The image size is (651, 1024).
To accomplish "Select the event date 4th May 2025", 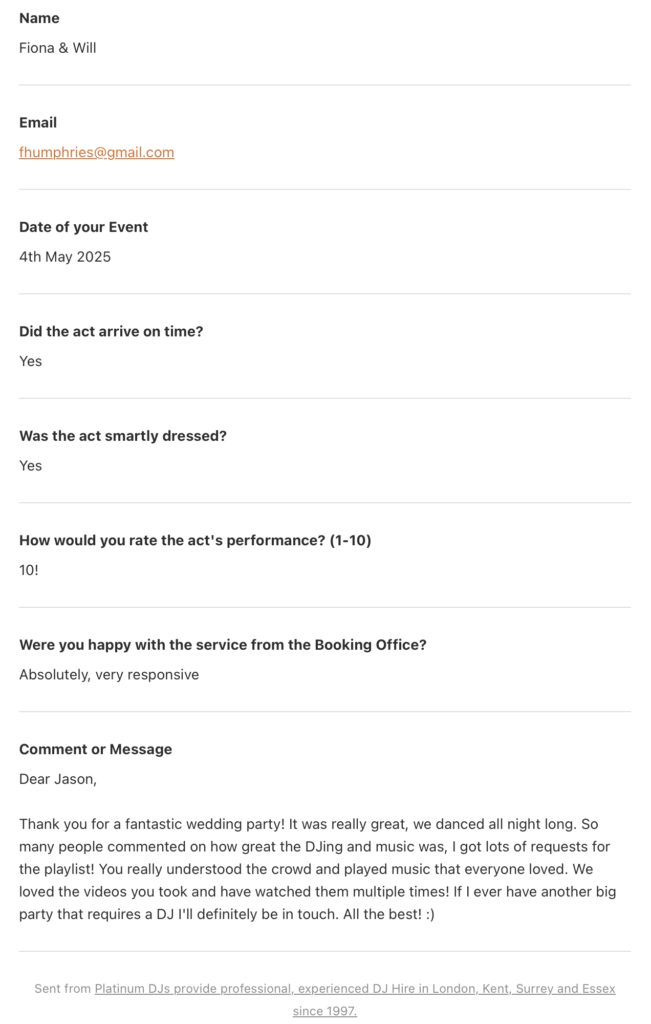I will (65, 257).
